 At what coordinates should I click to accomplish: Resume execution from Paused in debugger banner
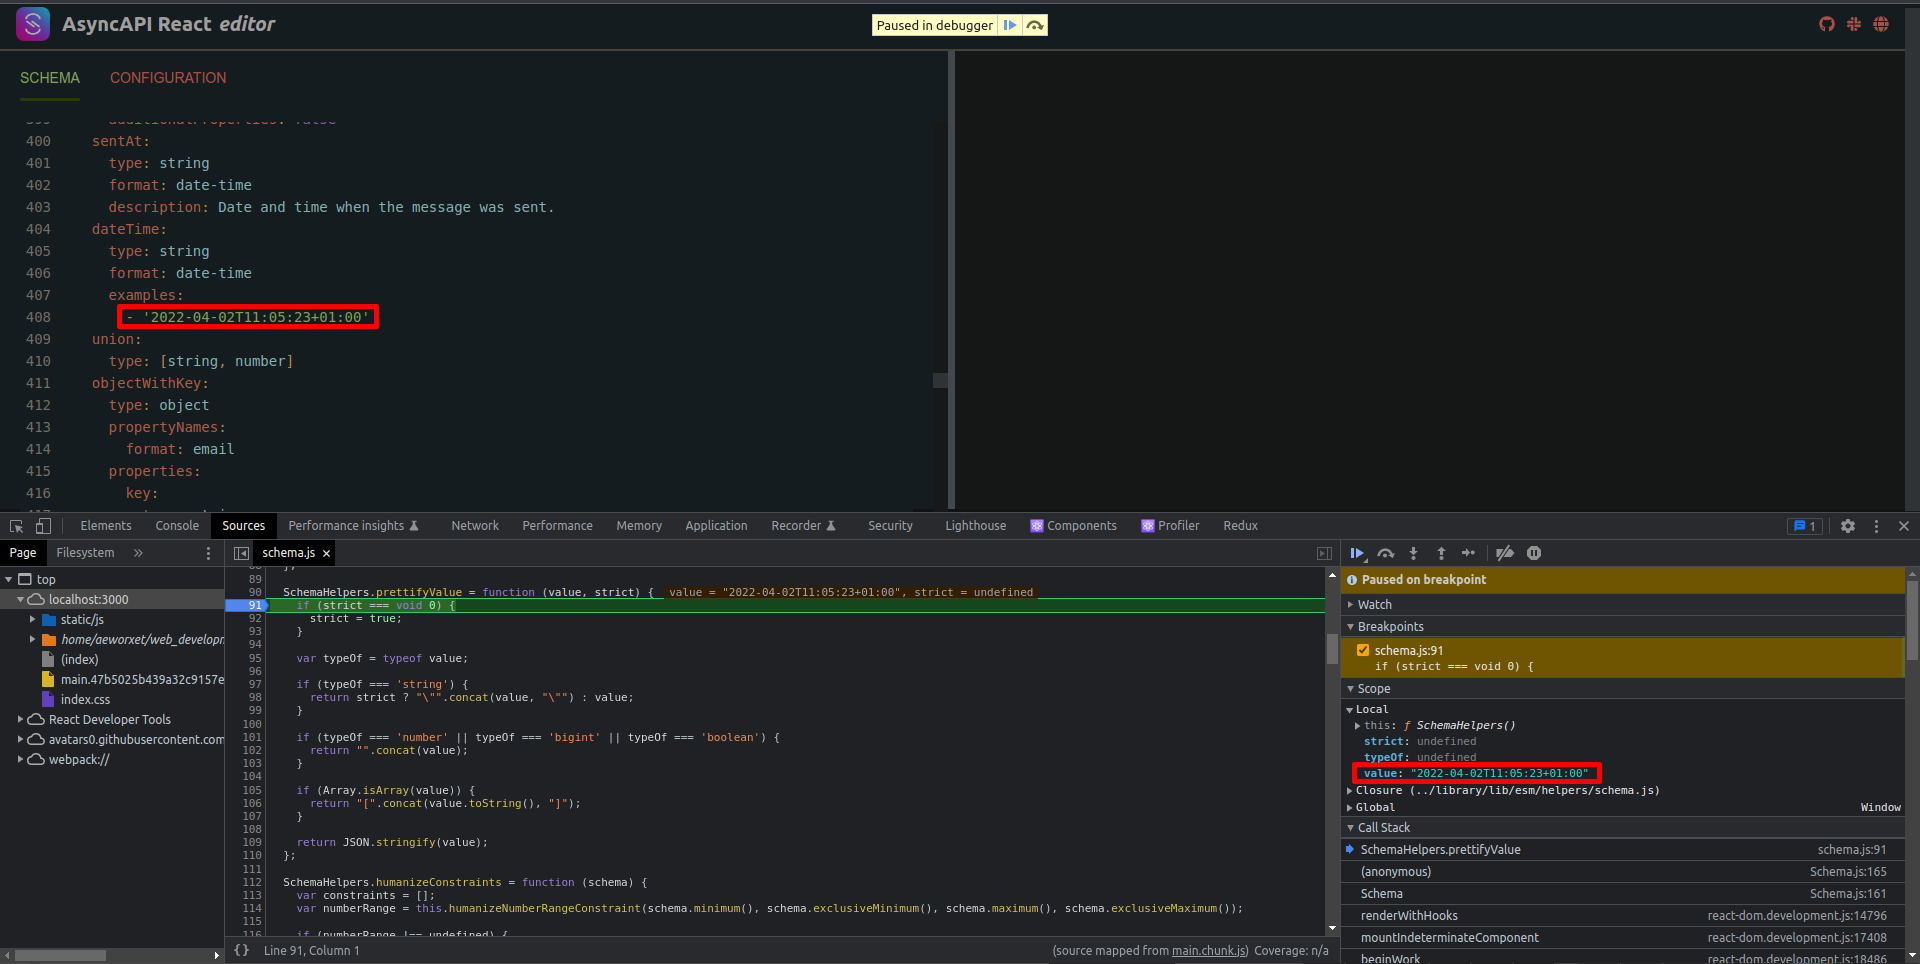1012,25
